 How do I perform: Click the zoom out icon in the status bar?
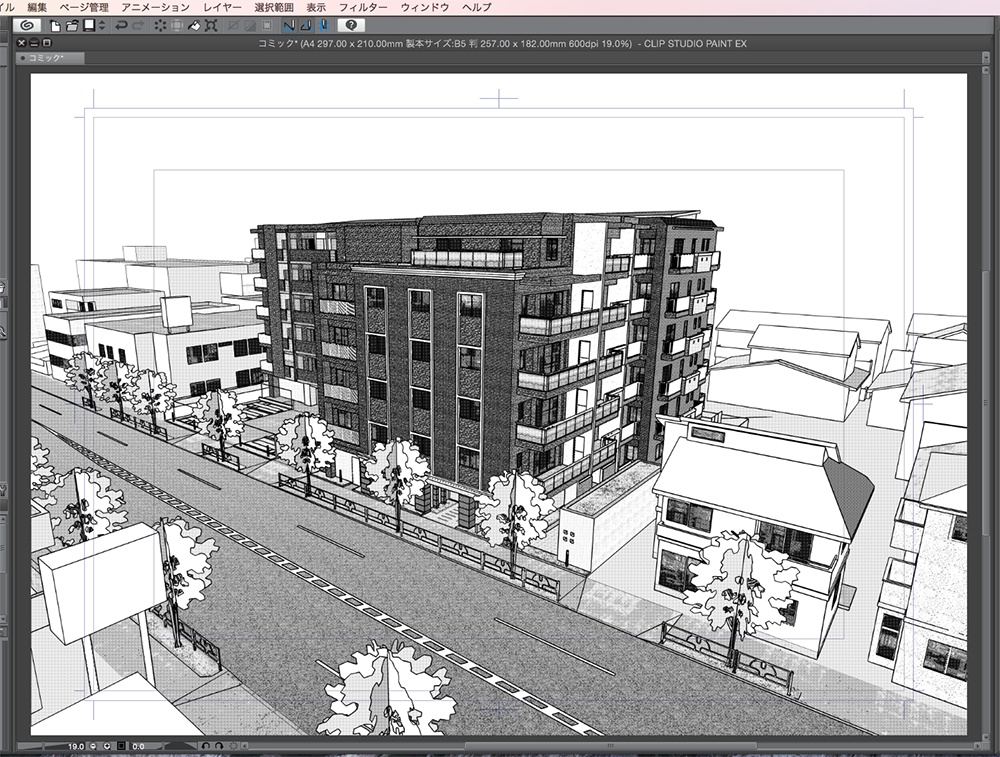pyautogui.click(x=92, y=745)
